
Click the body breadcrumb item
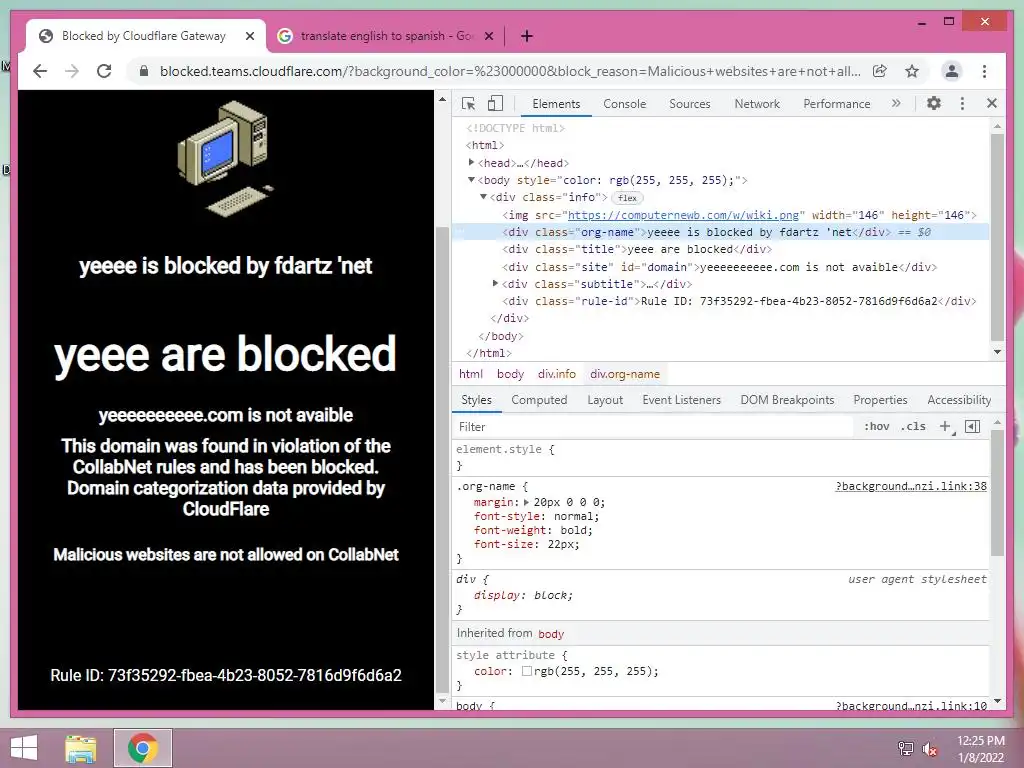510,374
